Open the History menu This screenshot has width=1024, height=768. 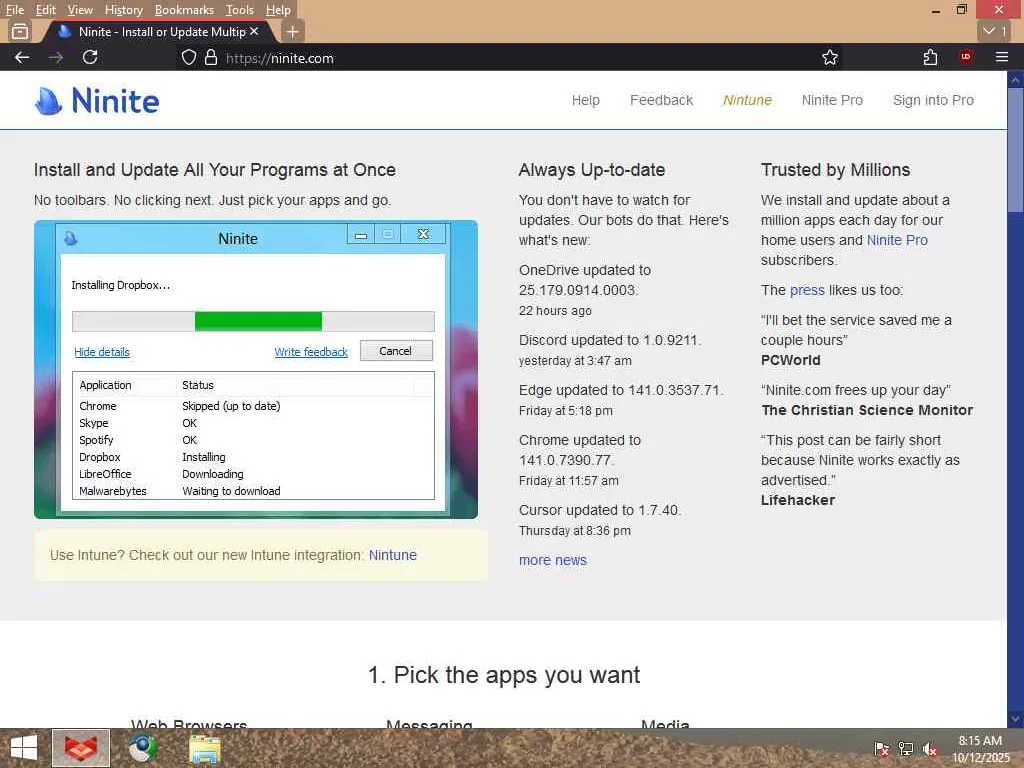(123, 10)
